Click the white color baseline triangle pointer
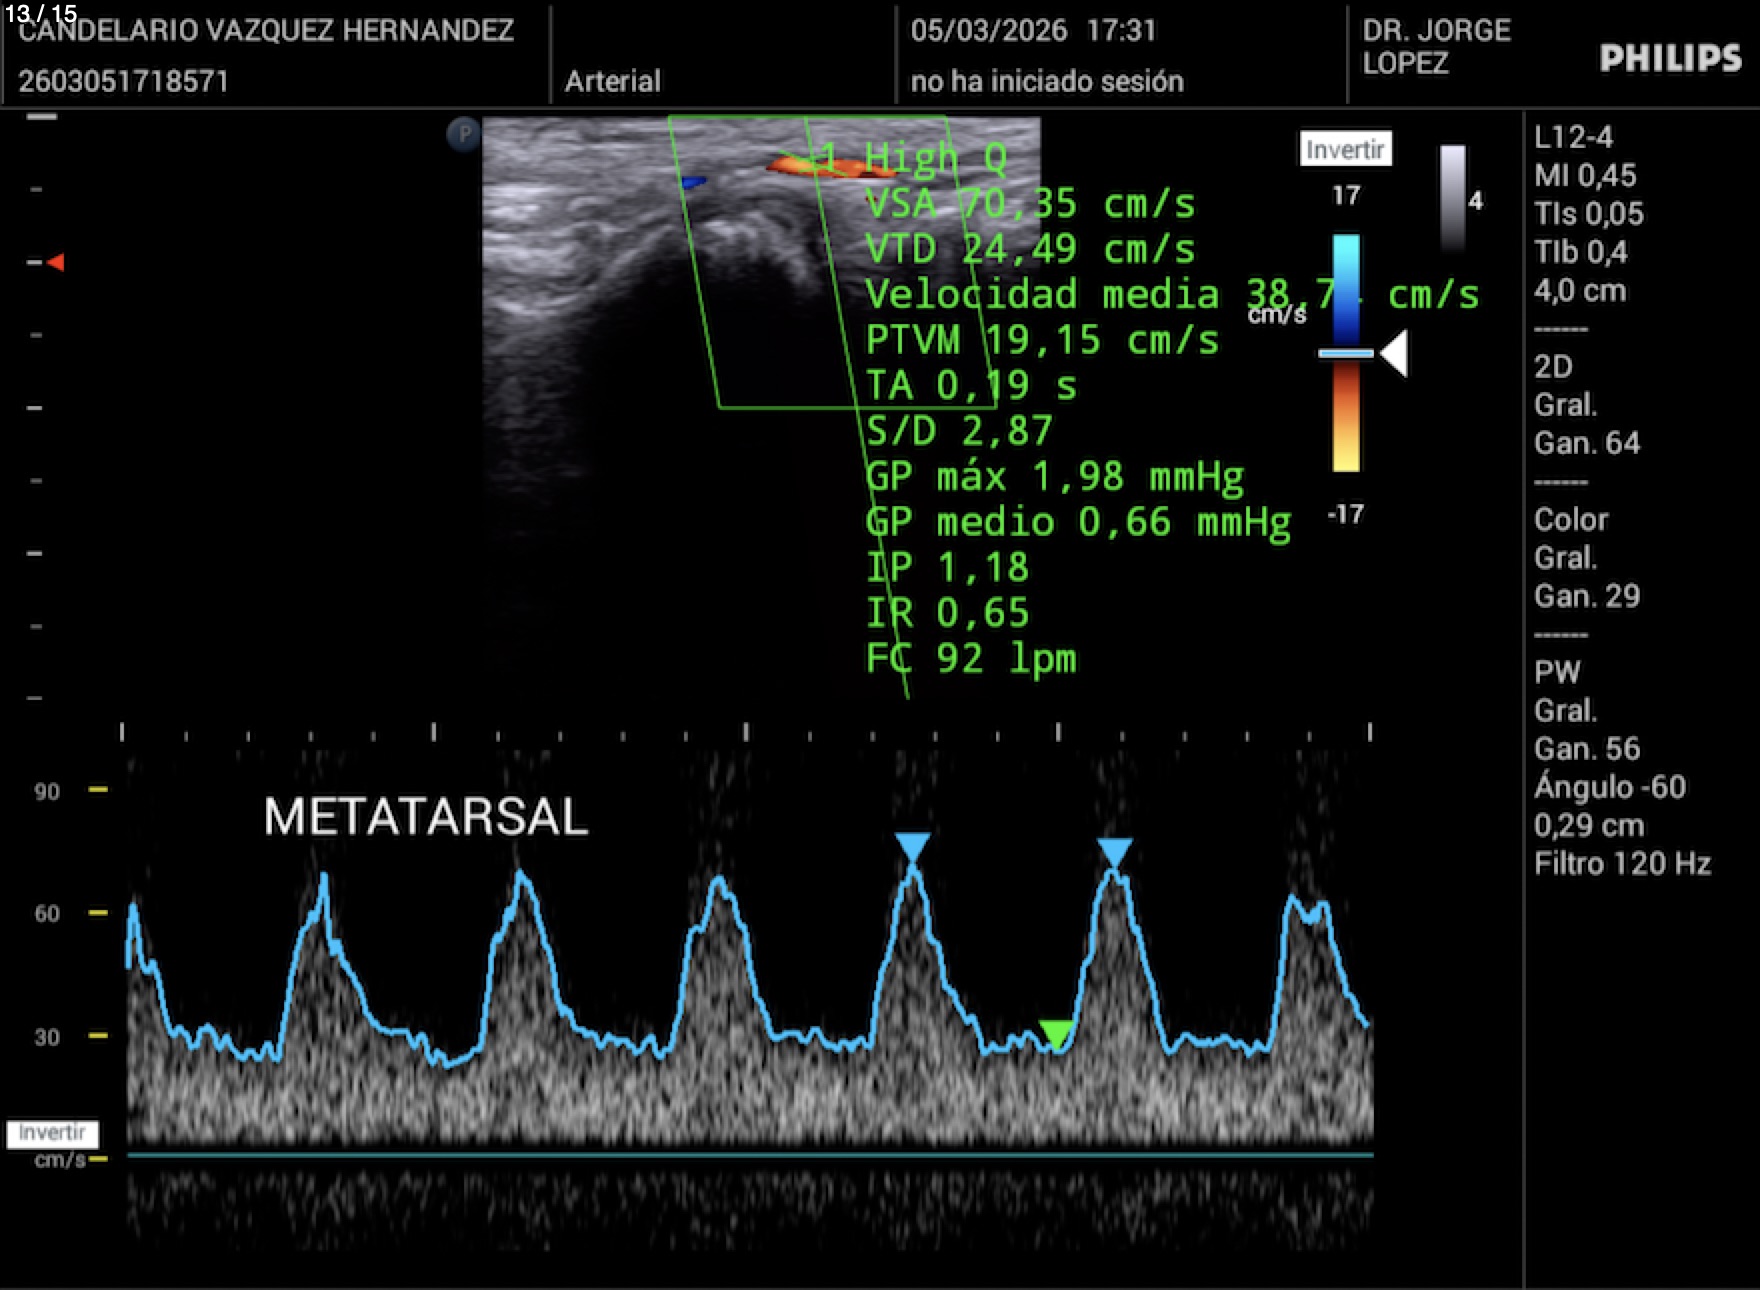The width and height of the screenshot is (1760, 1290). click(x=1394, y=353)
